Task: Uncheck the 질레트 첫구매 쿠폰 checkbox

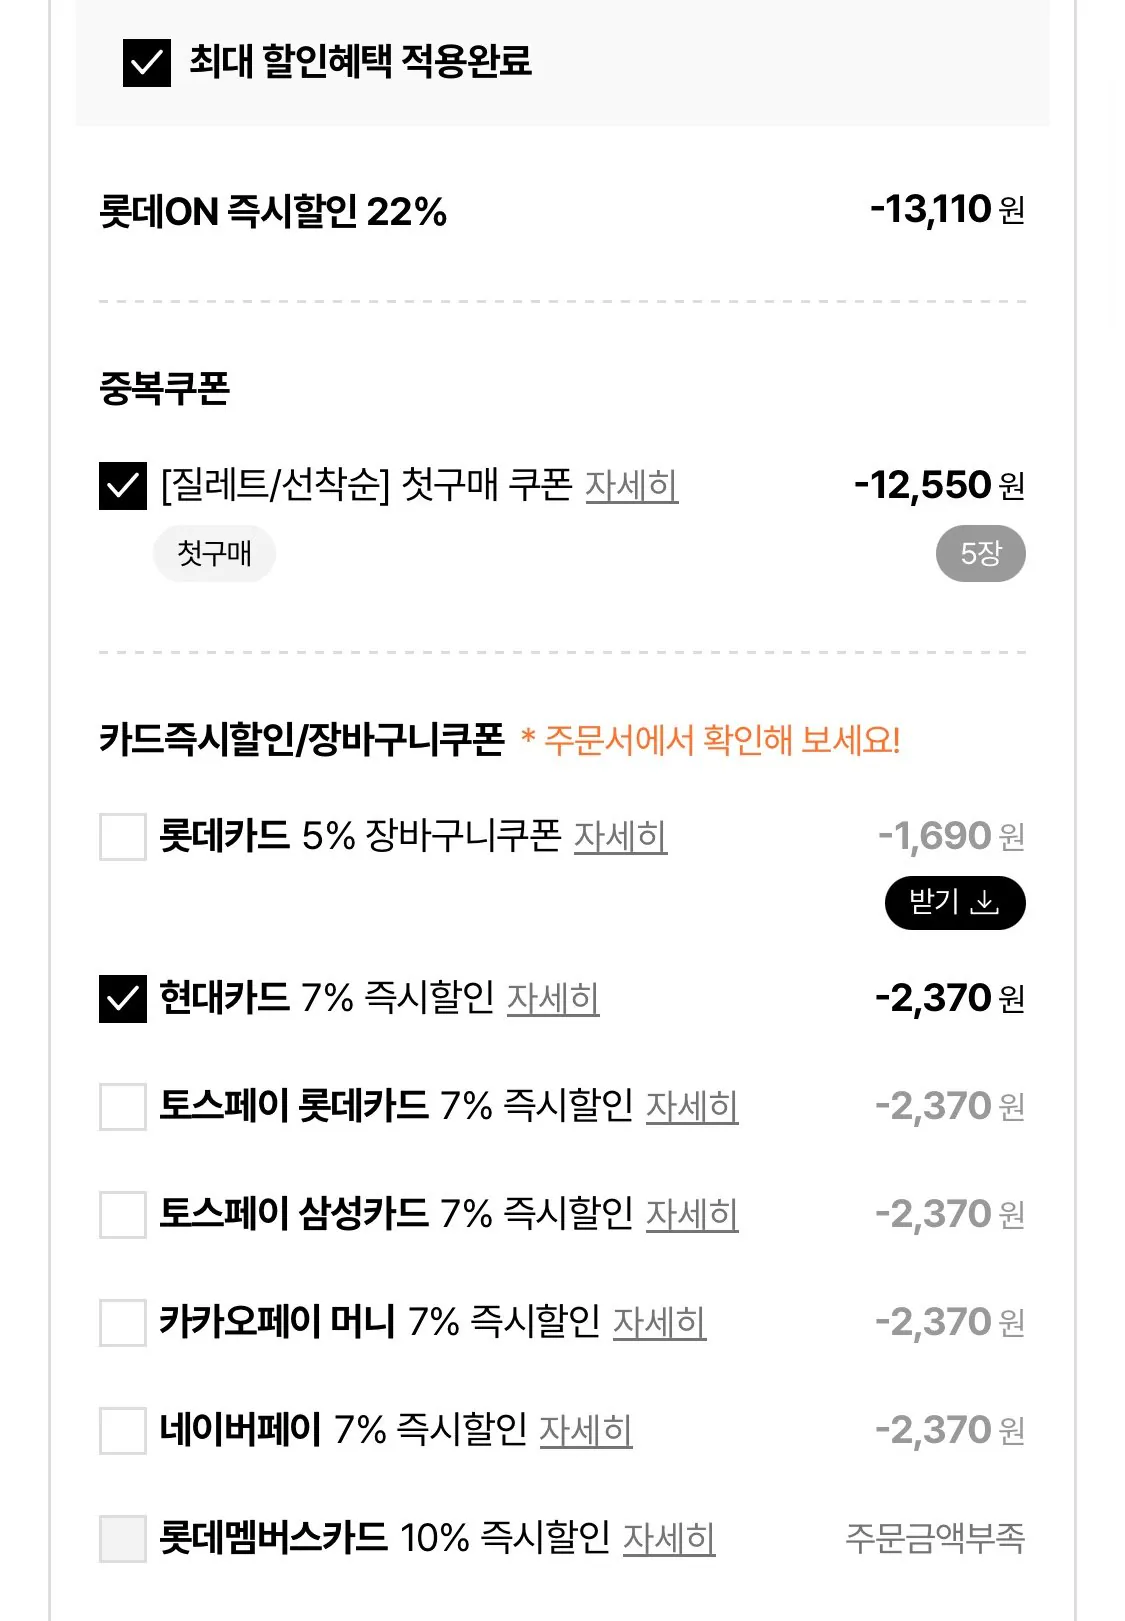Action: pyautogui.click(x=123, y=486)
